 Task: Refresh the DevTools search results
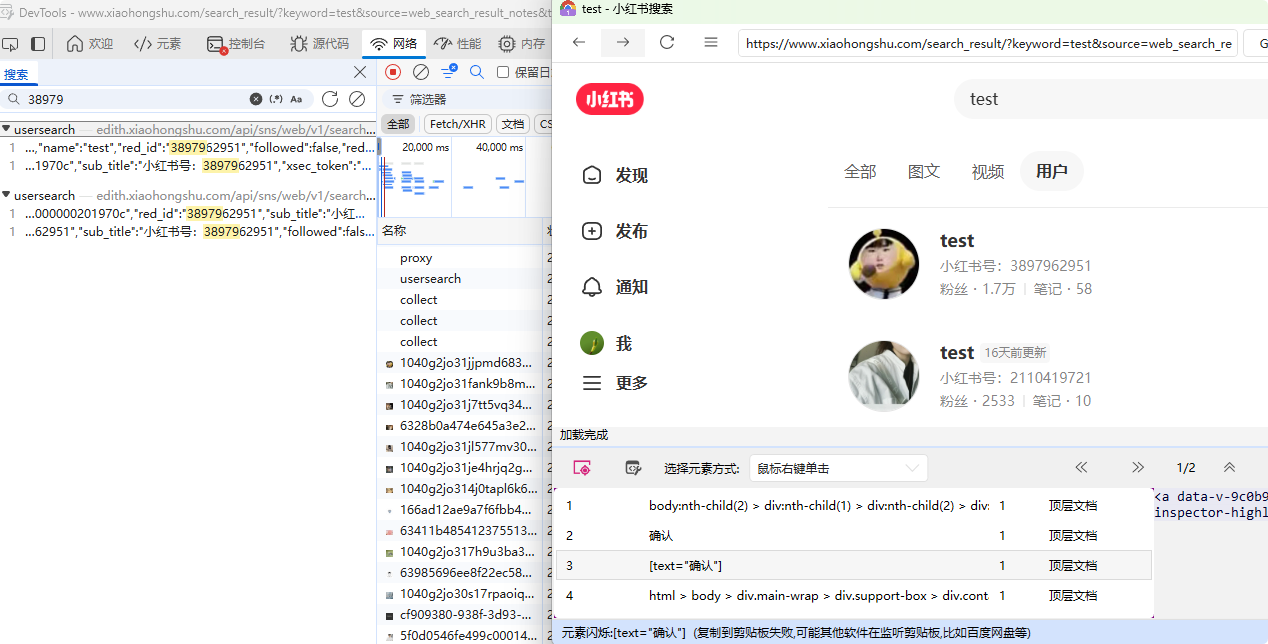point(330,99)
